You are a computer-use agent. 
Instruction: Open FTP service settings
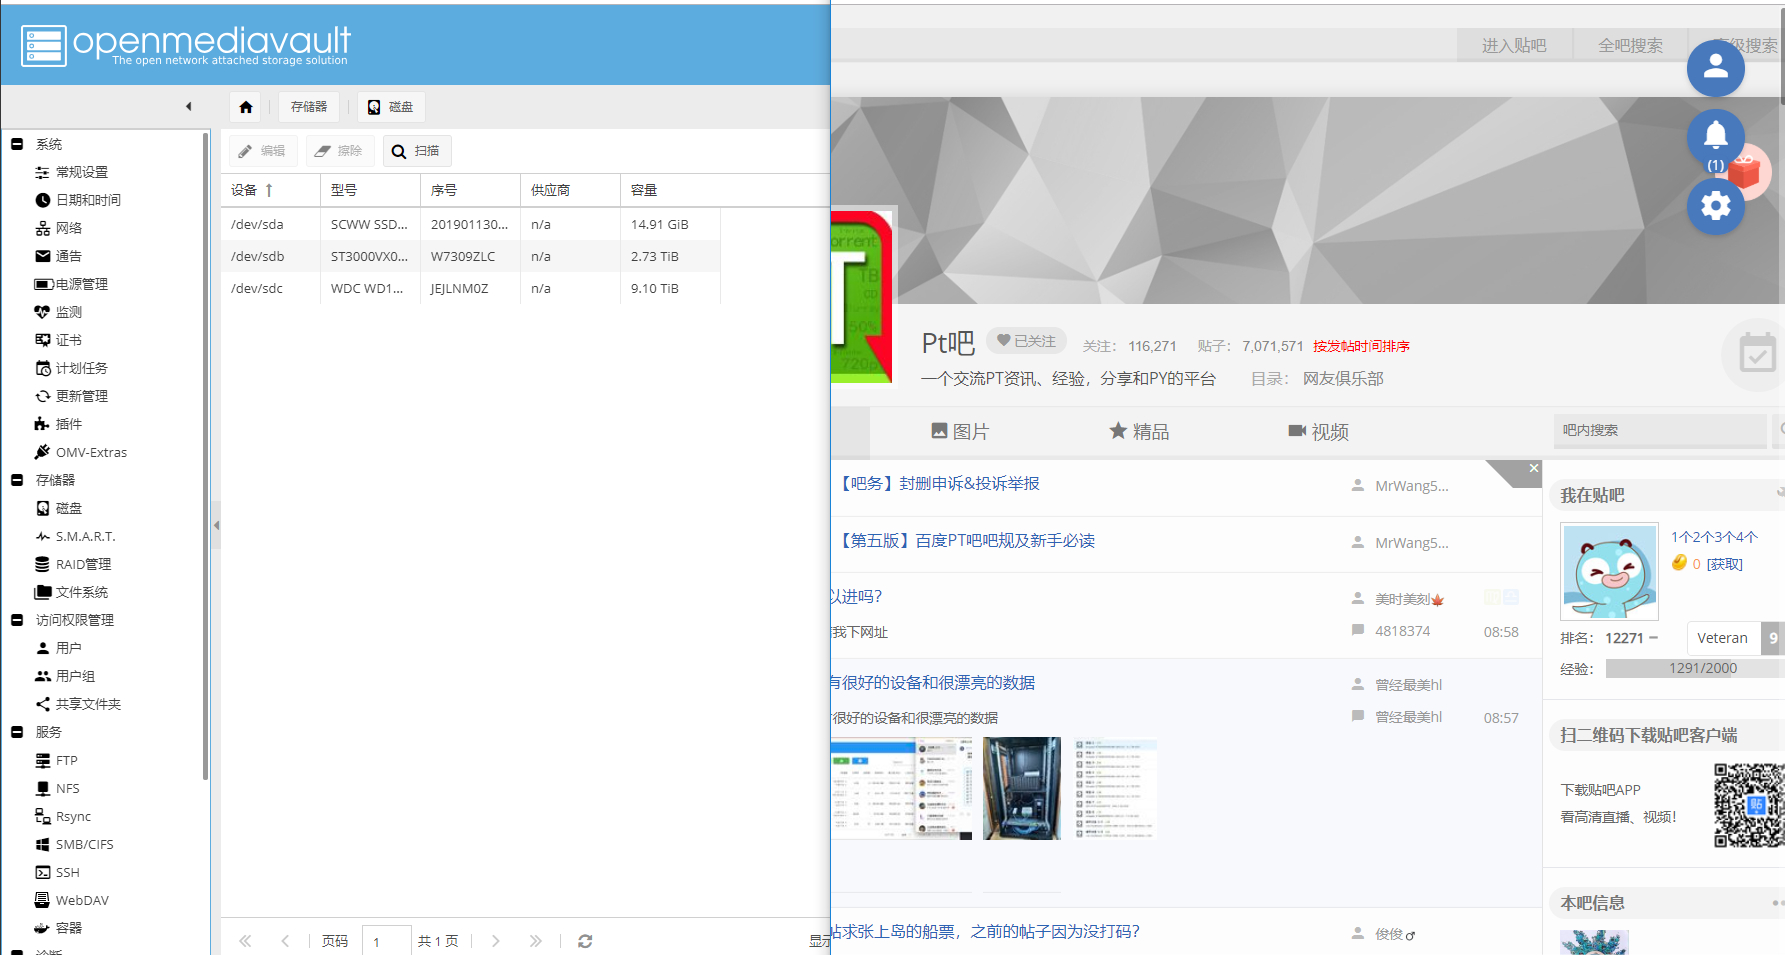[67, 760]
